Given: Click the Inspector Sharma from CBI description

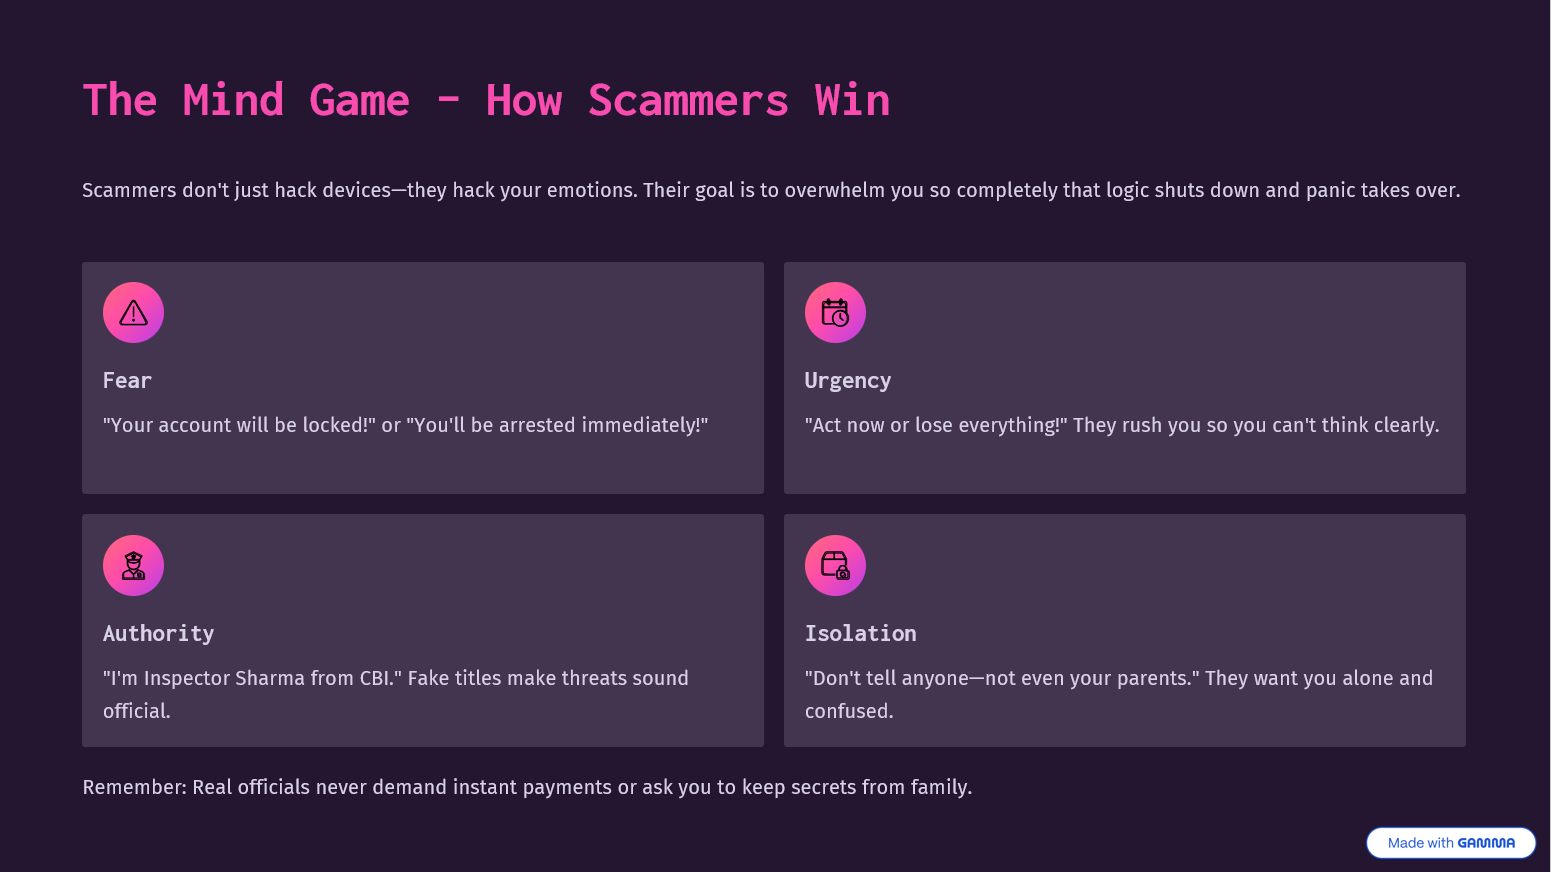Looking at the screenshot, I should pos(395,679).
